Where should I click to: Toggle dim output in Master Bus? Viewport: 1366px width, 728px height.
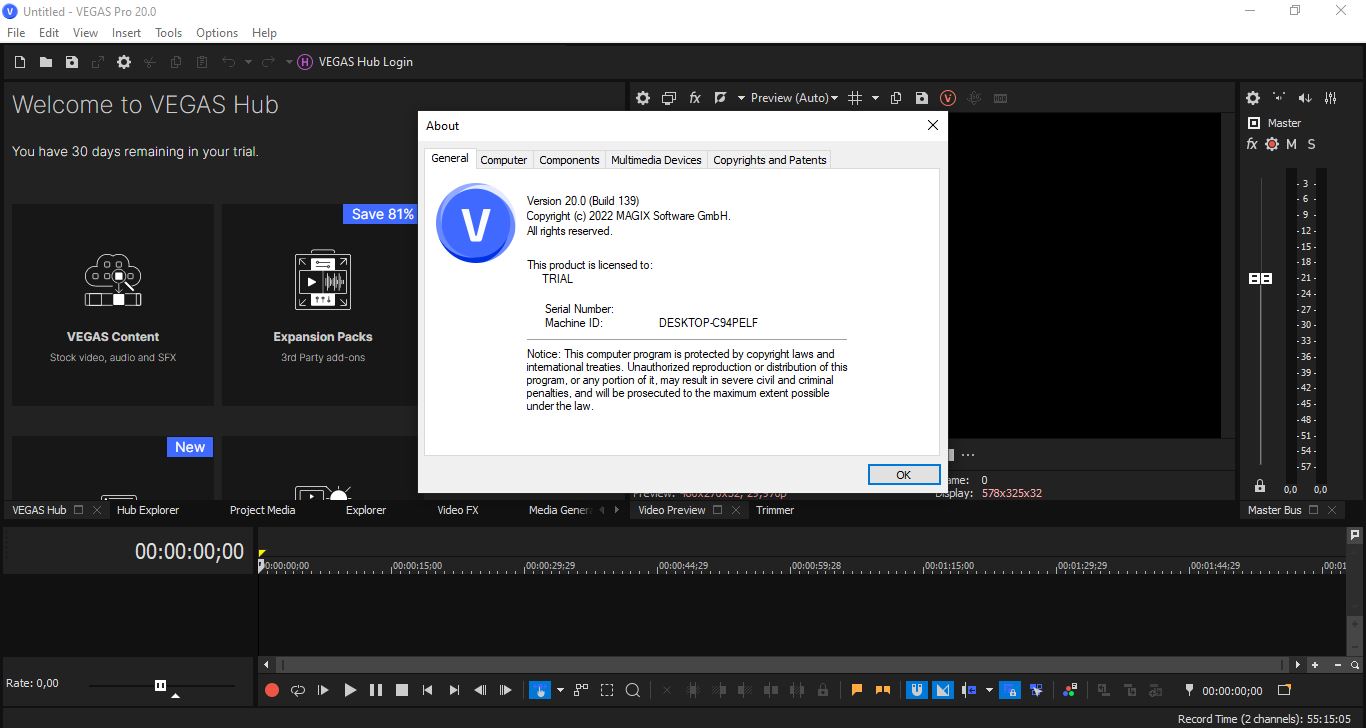click(1305, 98)
